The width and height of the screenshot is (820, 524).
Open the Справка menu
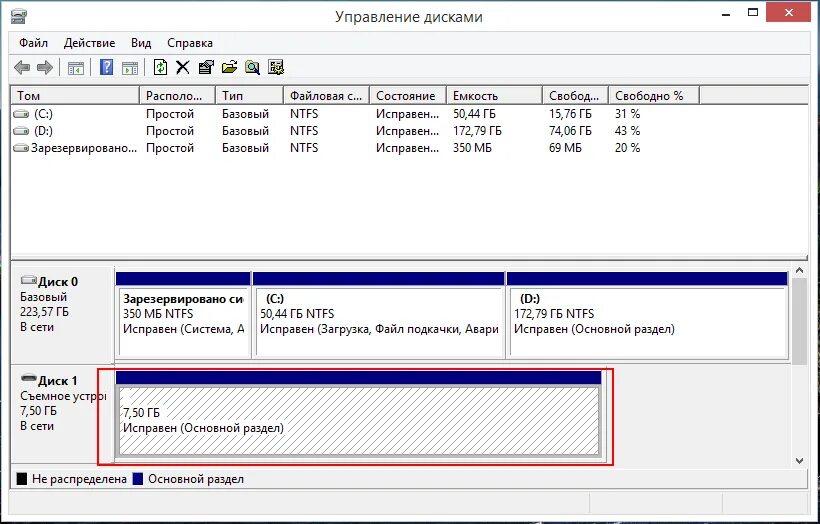tap(190, 43)
